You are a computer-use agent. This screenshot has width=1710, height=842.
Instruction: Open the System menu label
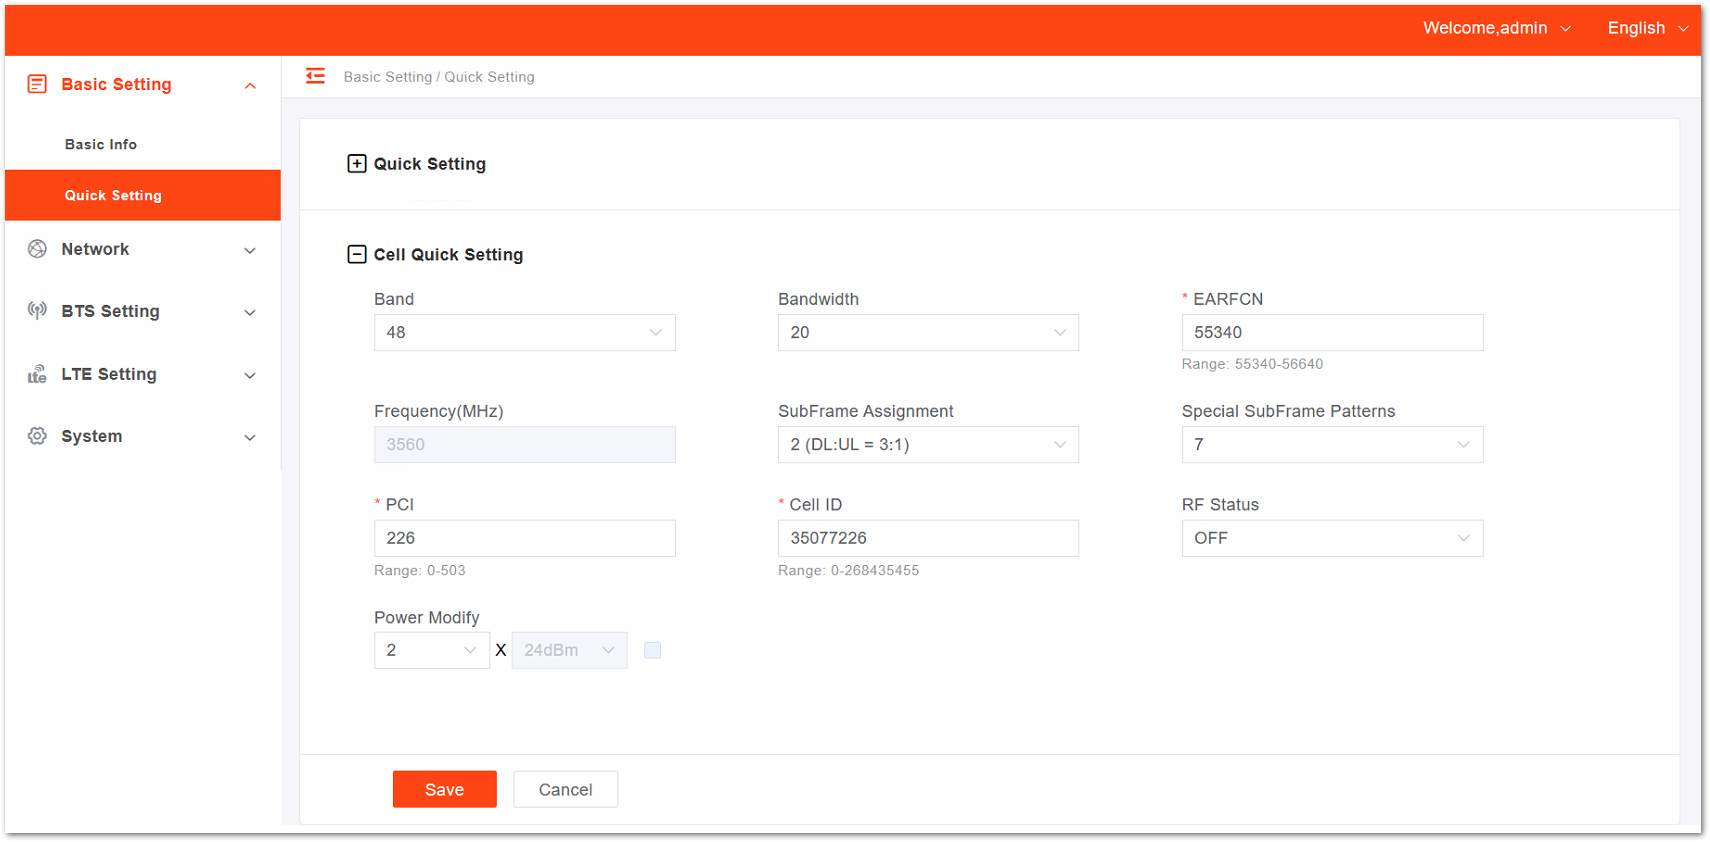(92, 436)
